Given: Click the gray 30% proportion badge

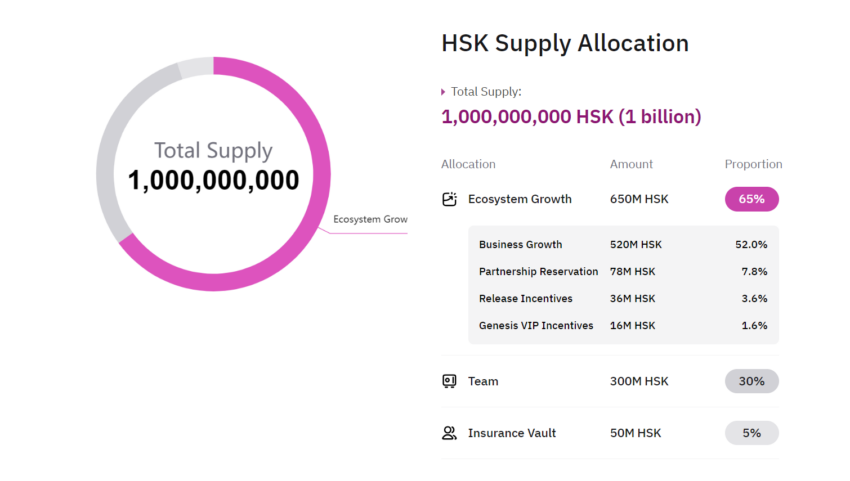Looking at the screenshot, I should [751, 381].
